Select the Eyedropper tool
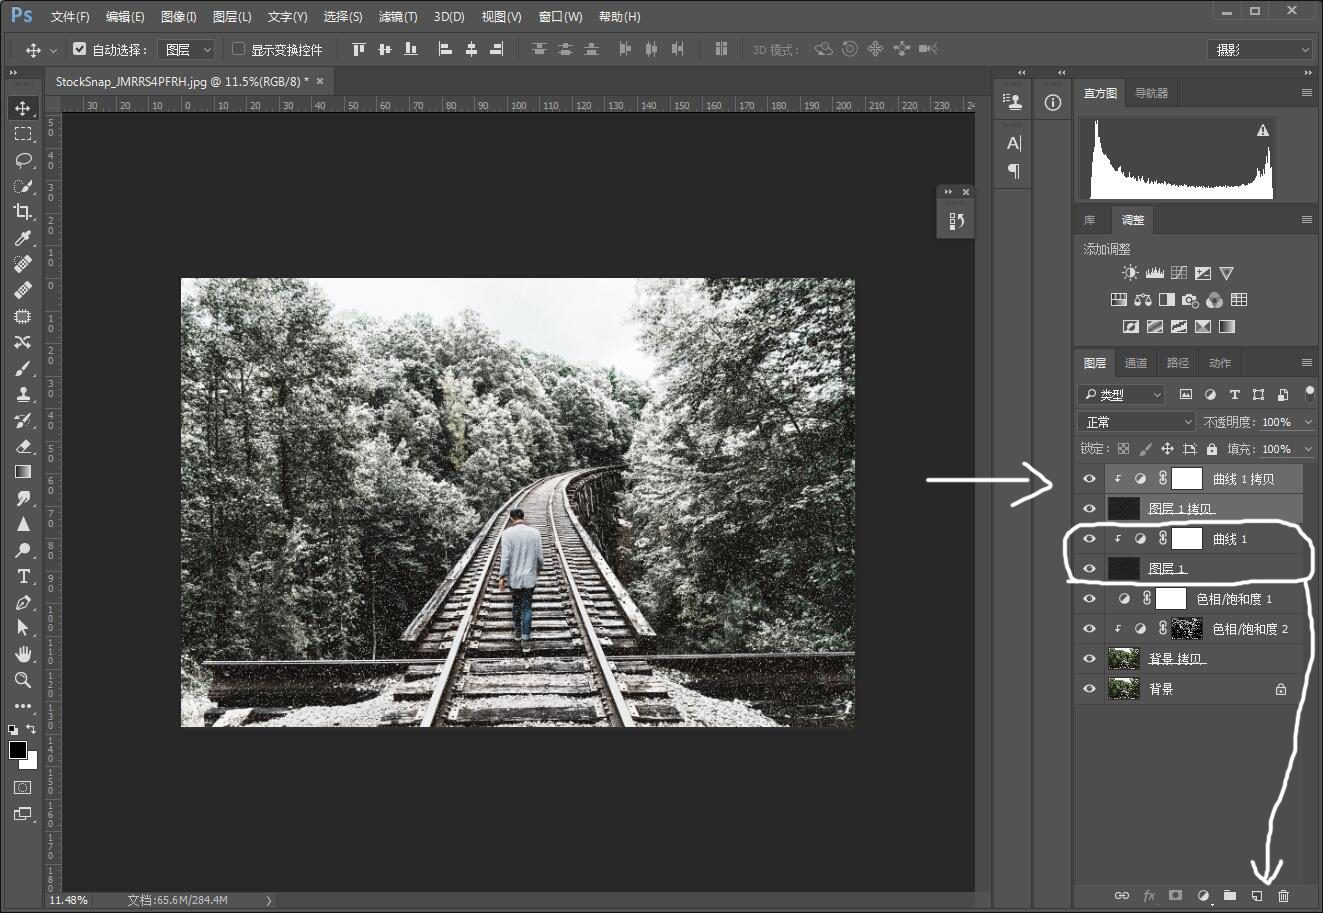This screenshot has height=913, width=1323. point(22,238)
